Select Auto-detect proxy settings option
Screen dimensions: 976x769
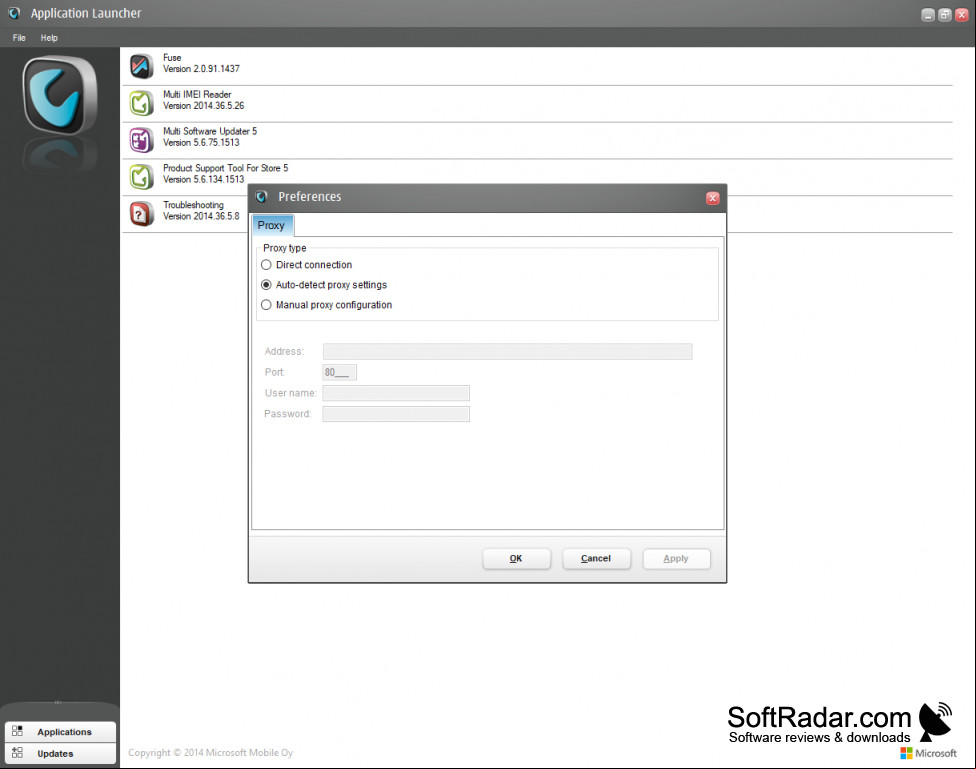pyautogui.click(x=324, y=285)
